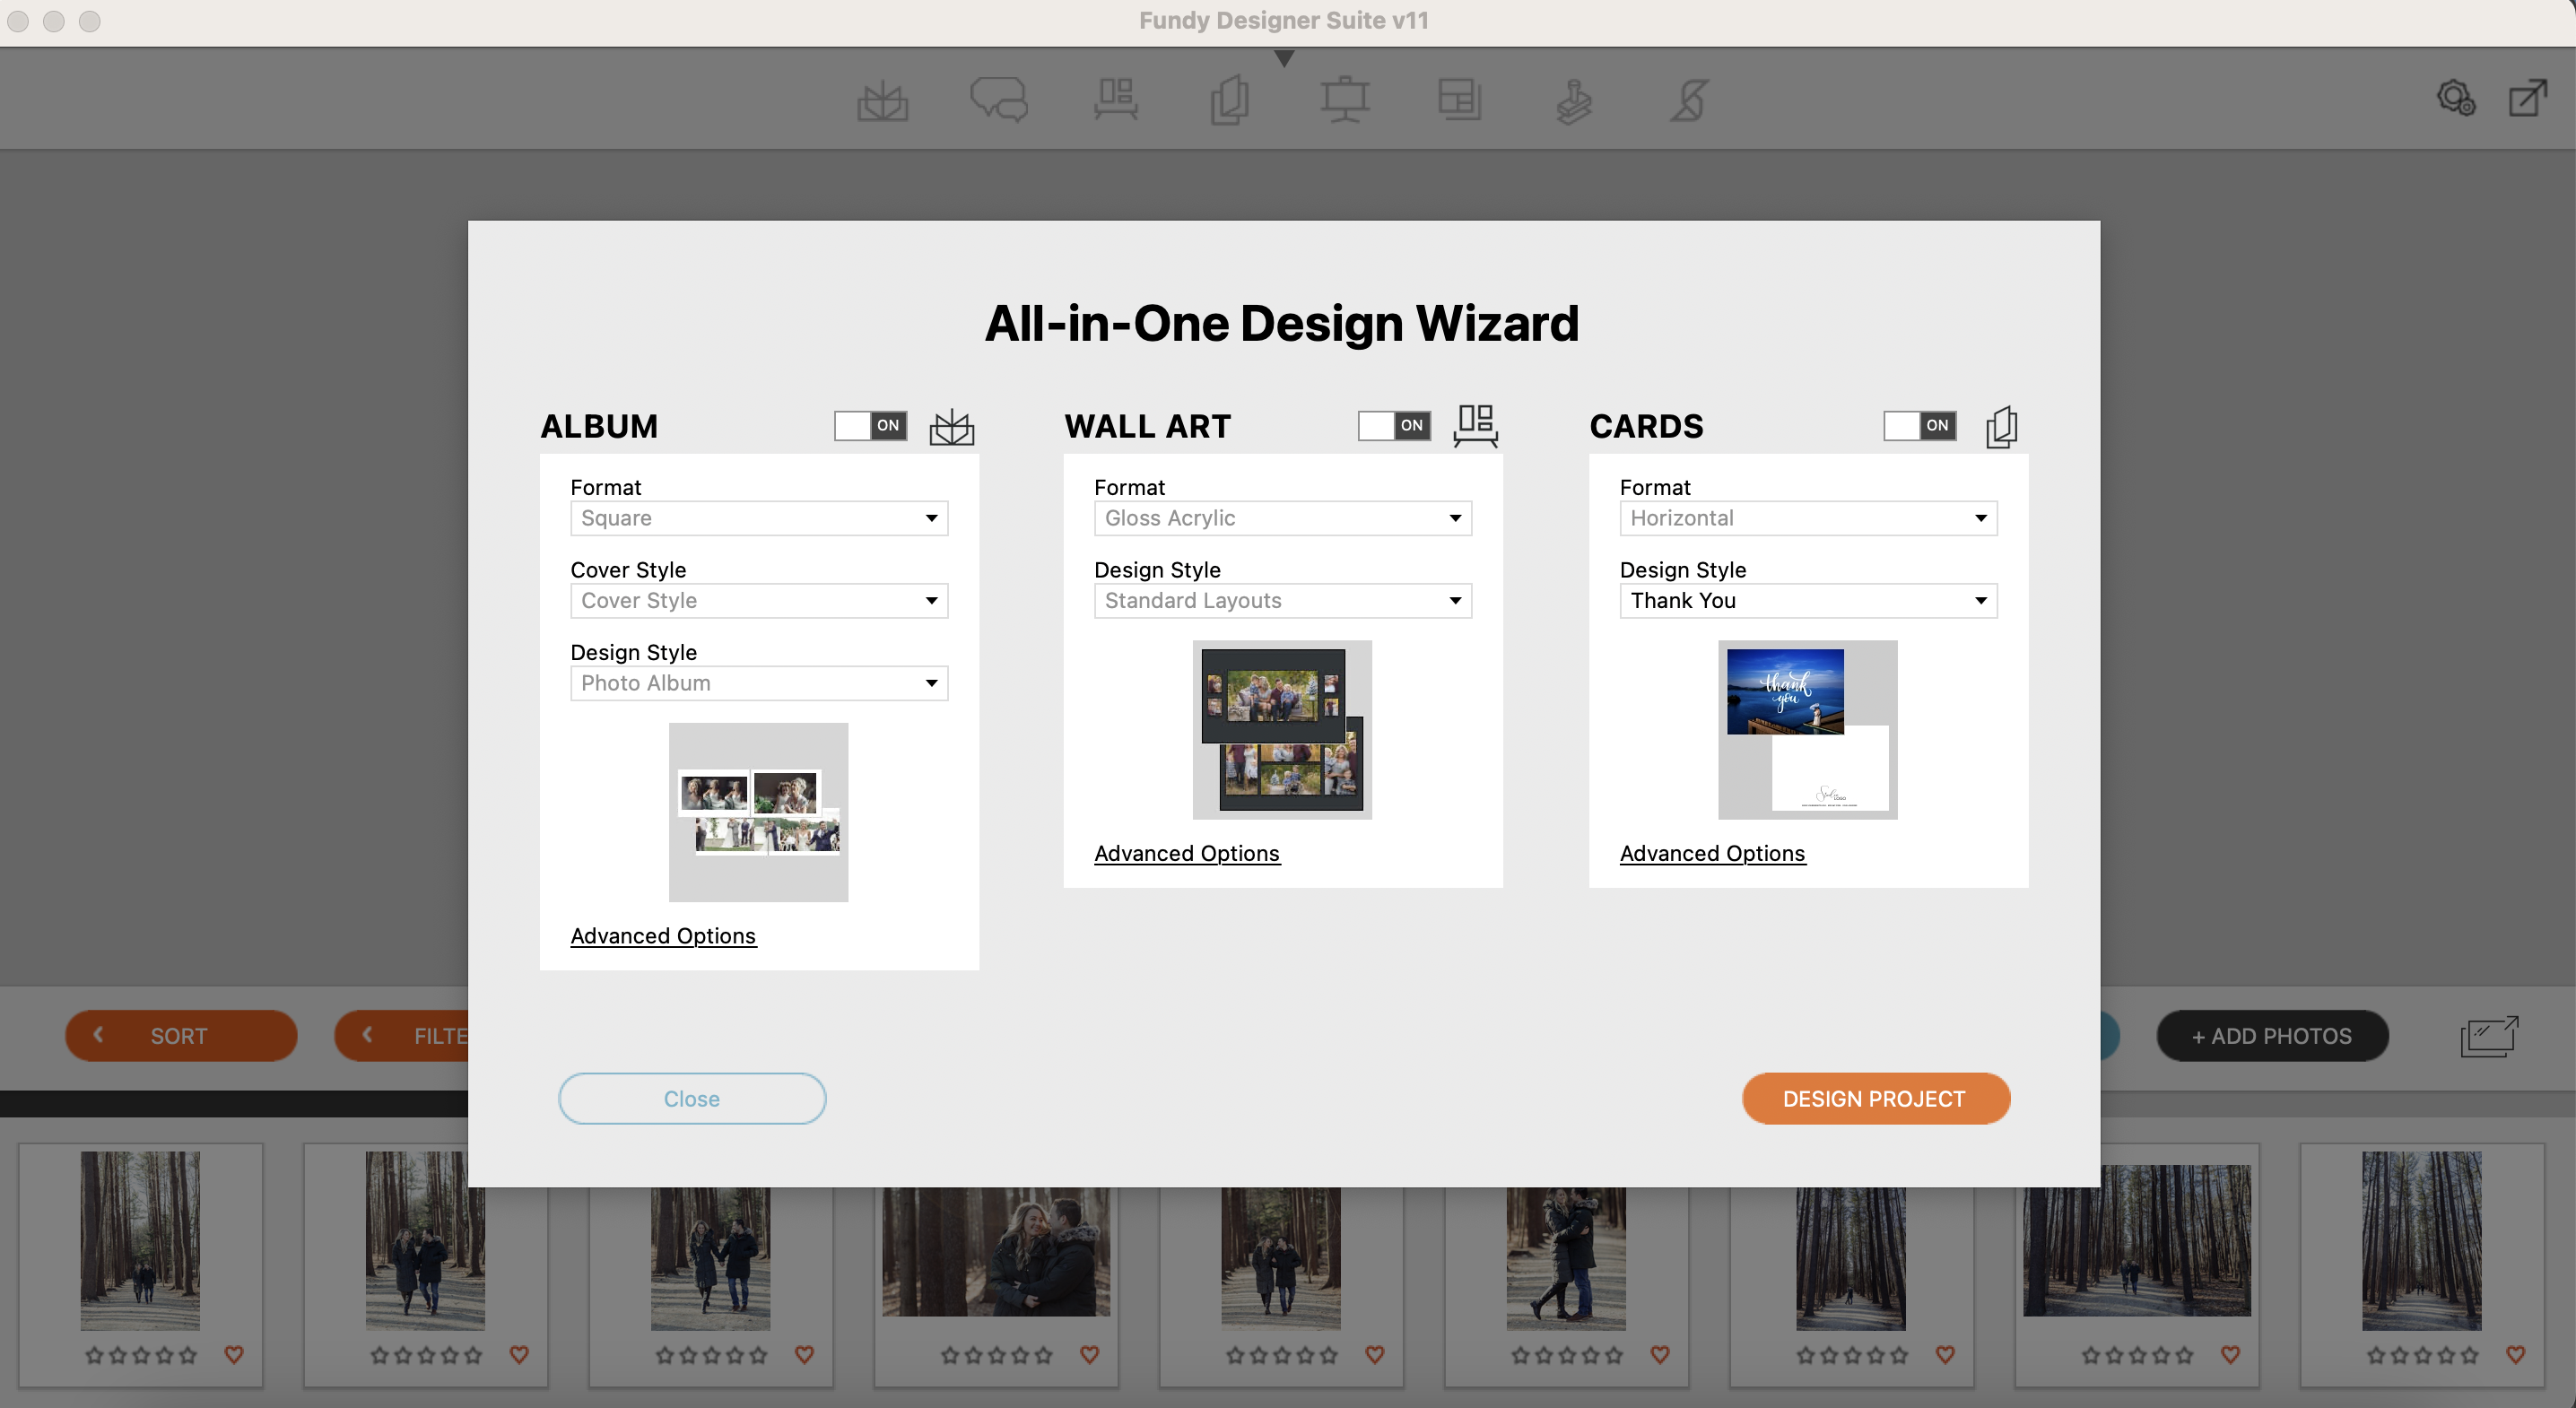Click heart icon on the eighth wide forest photo
2576x1408 pixels.
(x=2230, y=1355)
